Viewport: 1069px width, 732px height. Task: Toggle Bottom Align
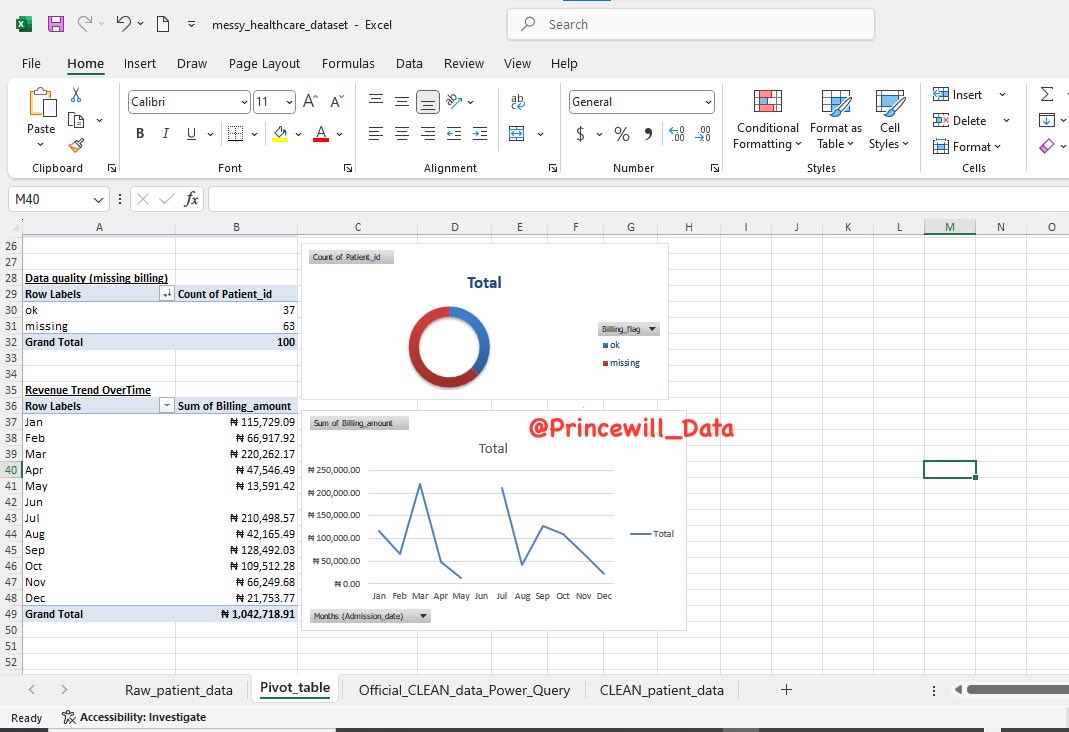(x=428, y=102)
